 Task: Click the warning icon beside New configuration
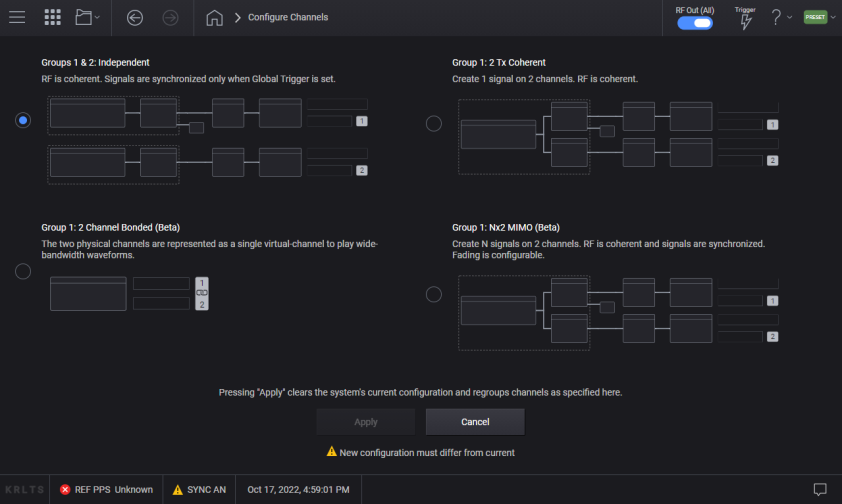[x=332, y=452]
